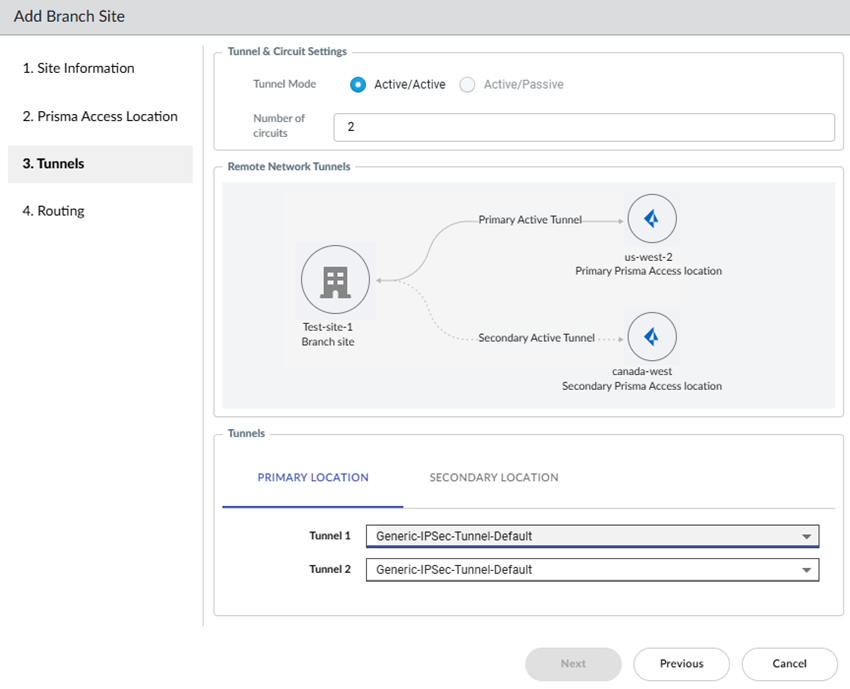Click the Add Branch Site title
Viewport: 850px width, 689px height.
click(69, 16)
